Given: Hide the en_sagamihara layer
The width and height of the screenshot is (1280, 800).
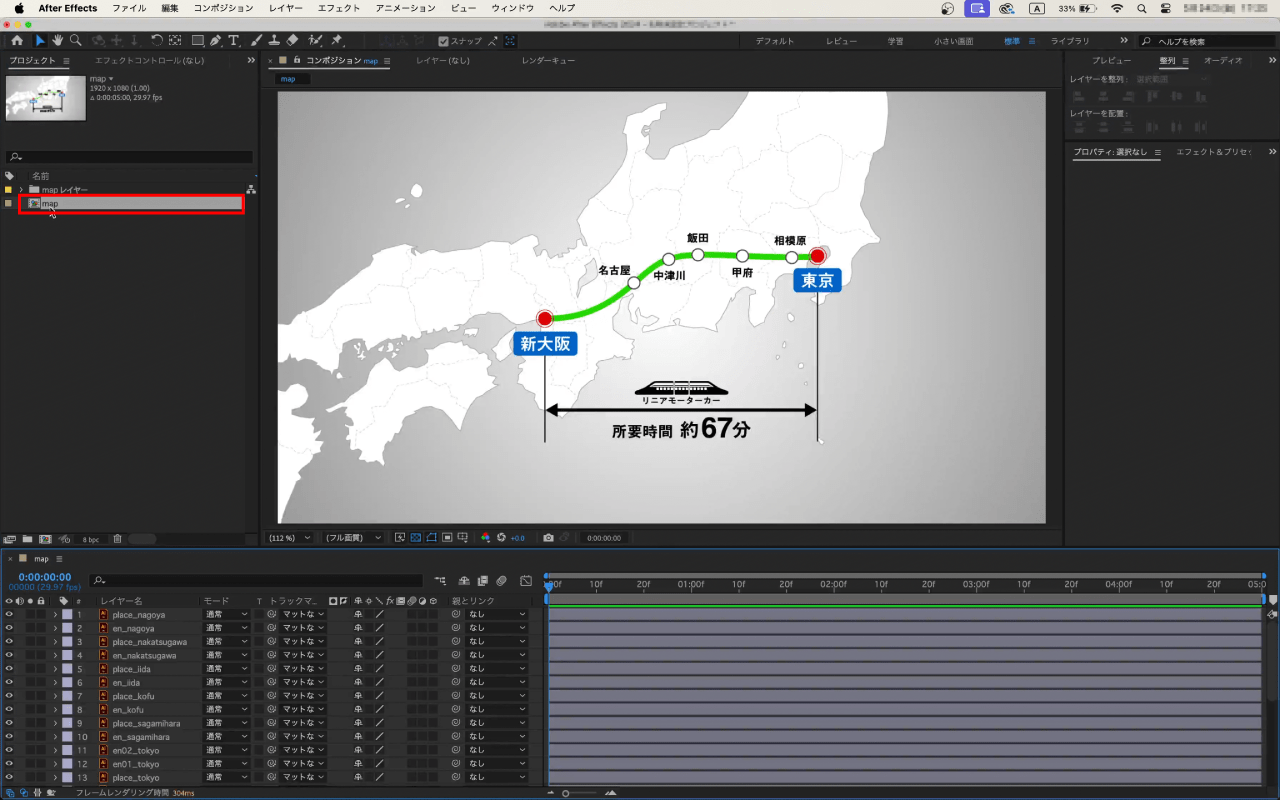Looking at the screenshot, I should (9, 736).
